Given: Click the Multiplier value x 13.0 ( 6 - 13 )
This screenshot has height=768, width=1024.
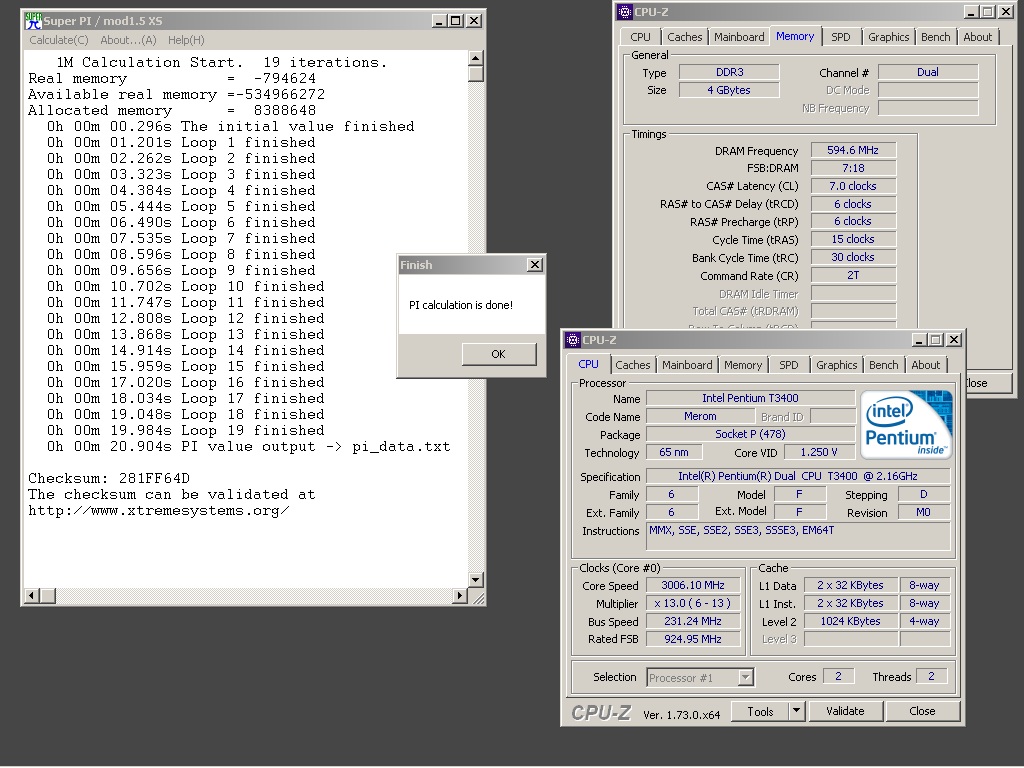Looking at the screenshot, I should coord(693,603).
